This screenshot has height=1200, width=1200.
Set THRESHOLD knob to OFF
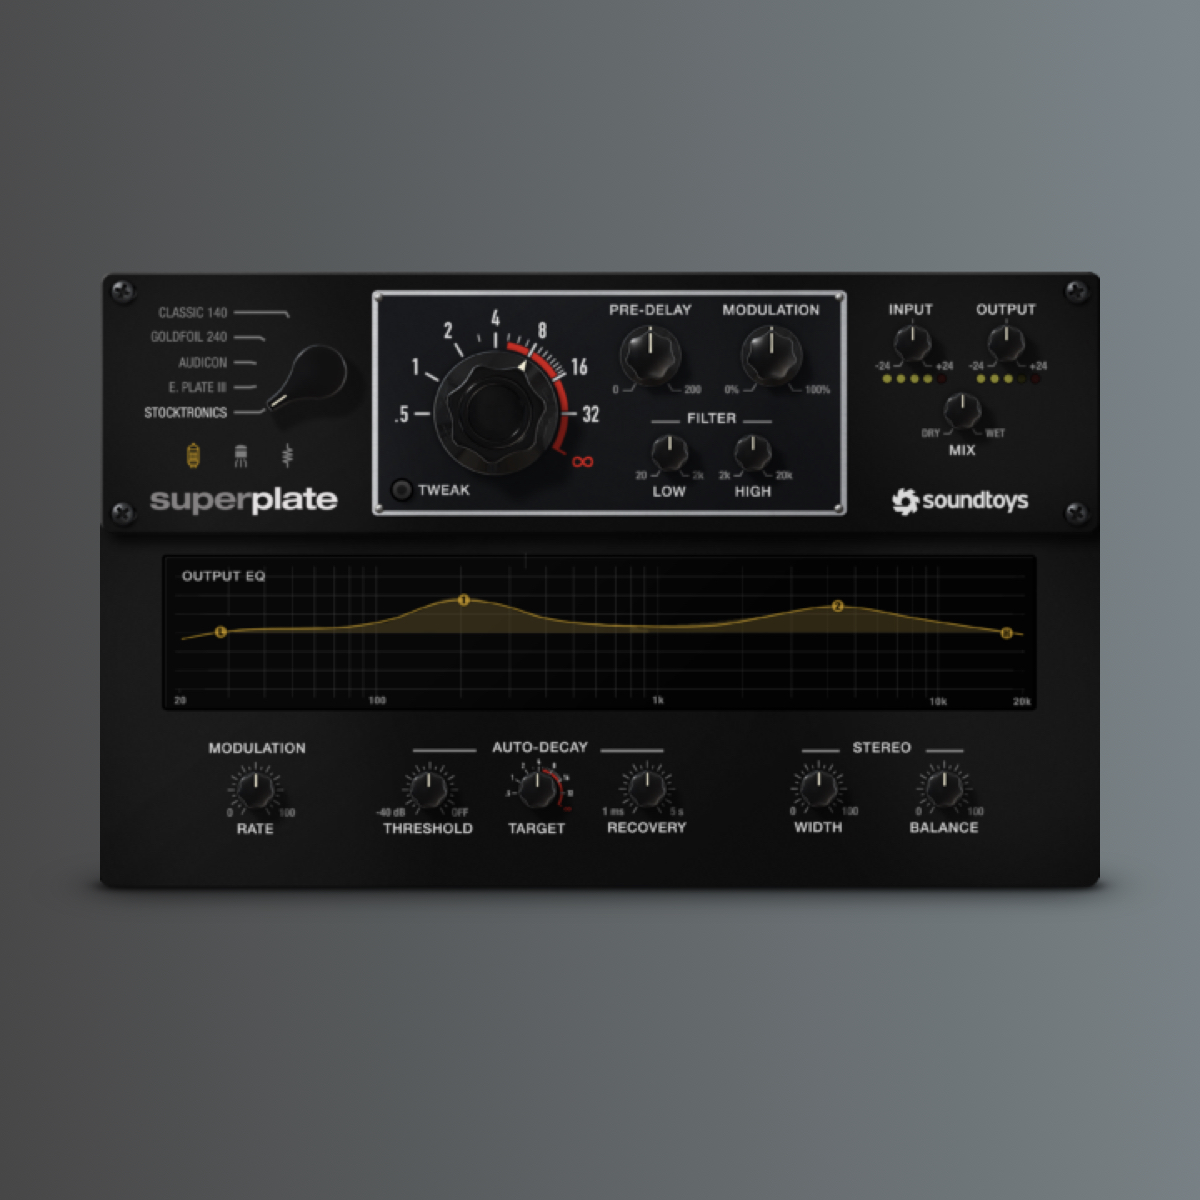460,811
